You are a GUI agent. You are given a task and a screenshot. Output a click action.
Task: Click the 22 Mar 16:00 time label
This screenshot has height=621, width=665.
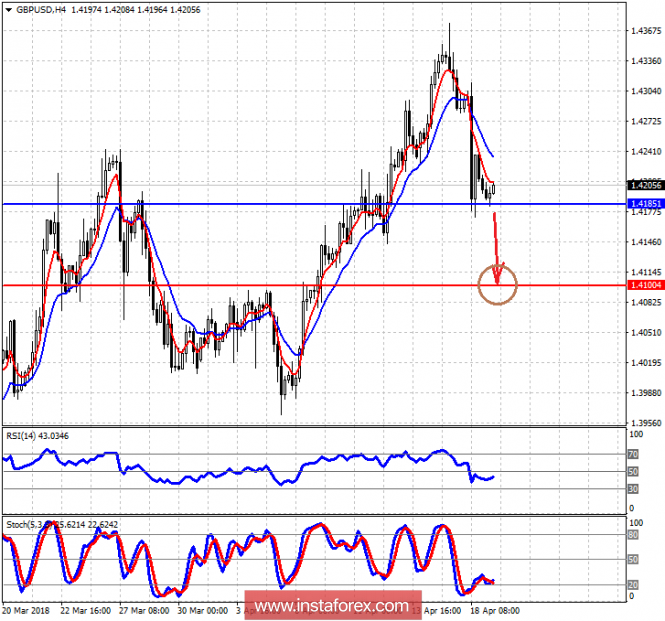[85, 609]
